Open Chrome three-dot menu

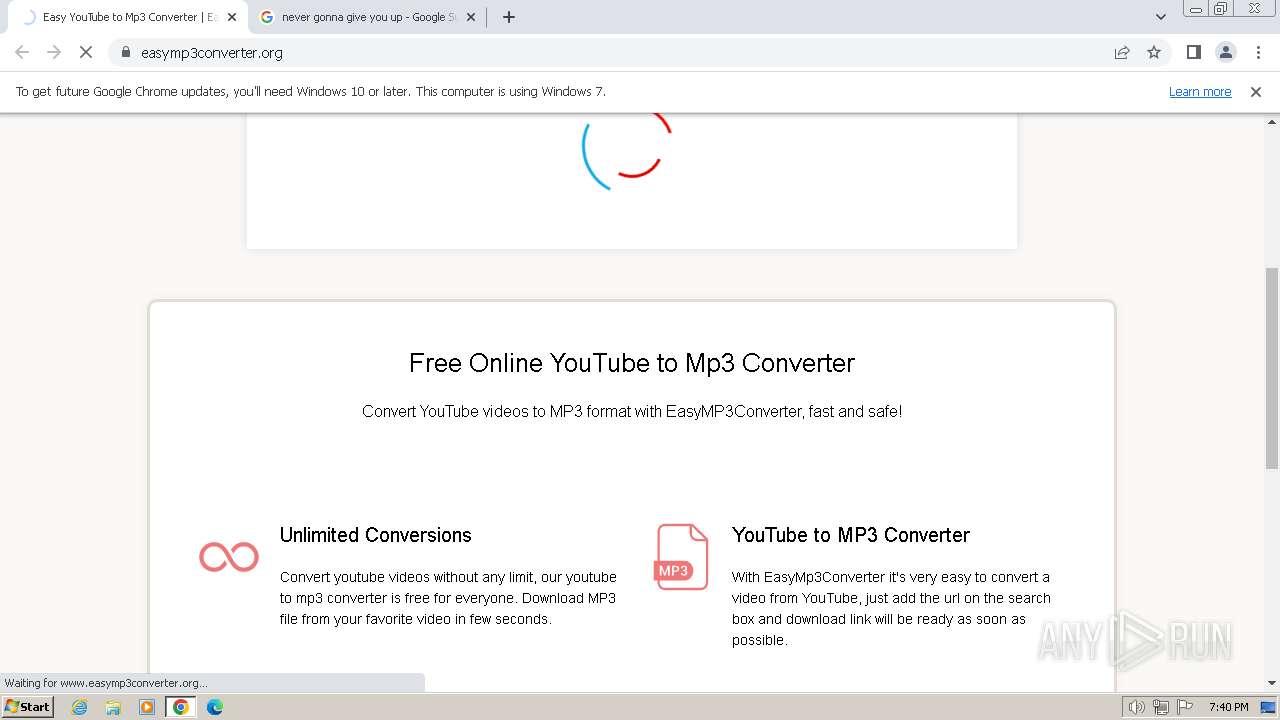pyautogui.click(x=1258, y=52)
